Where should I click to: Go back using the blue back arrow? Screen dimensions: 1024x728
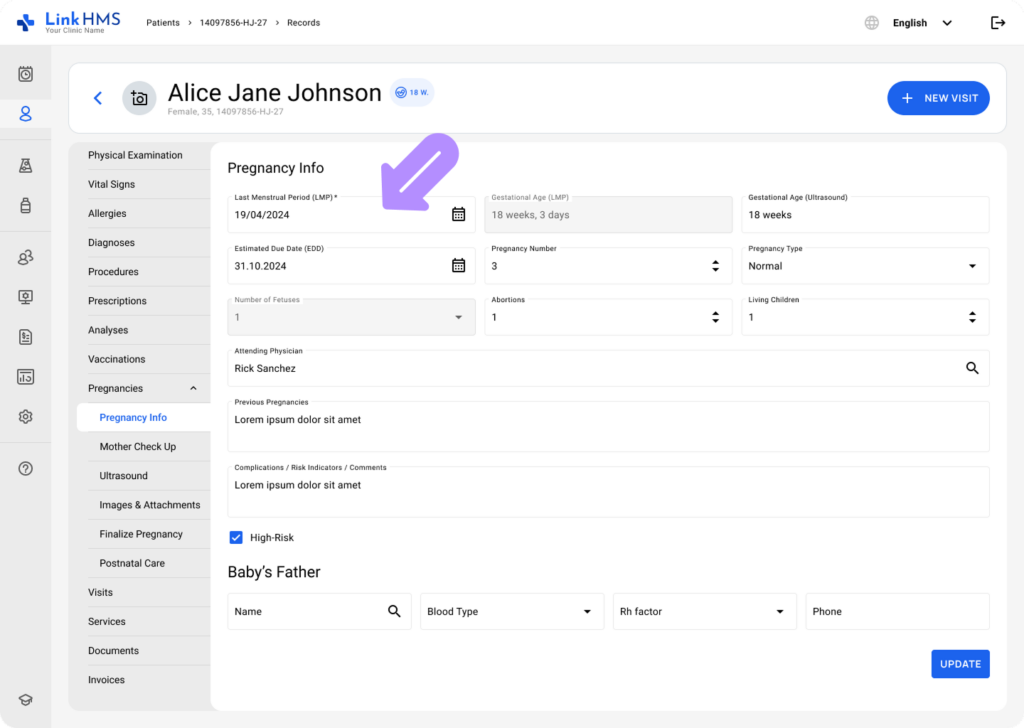point(98,98)
